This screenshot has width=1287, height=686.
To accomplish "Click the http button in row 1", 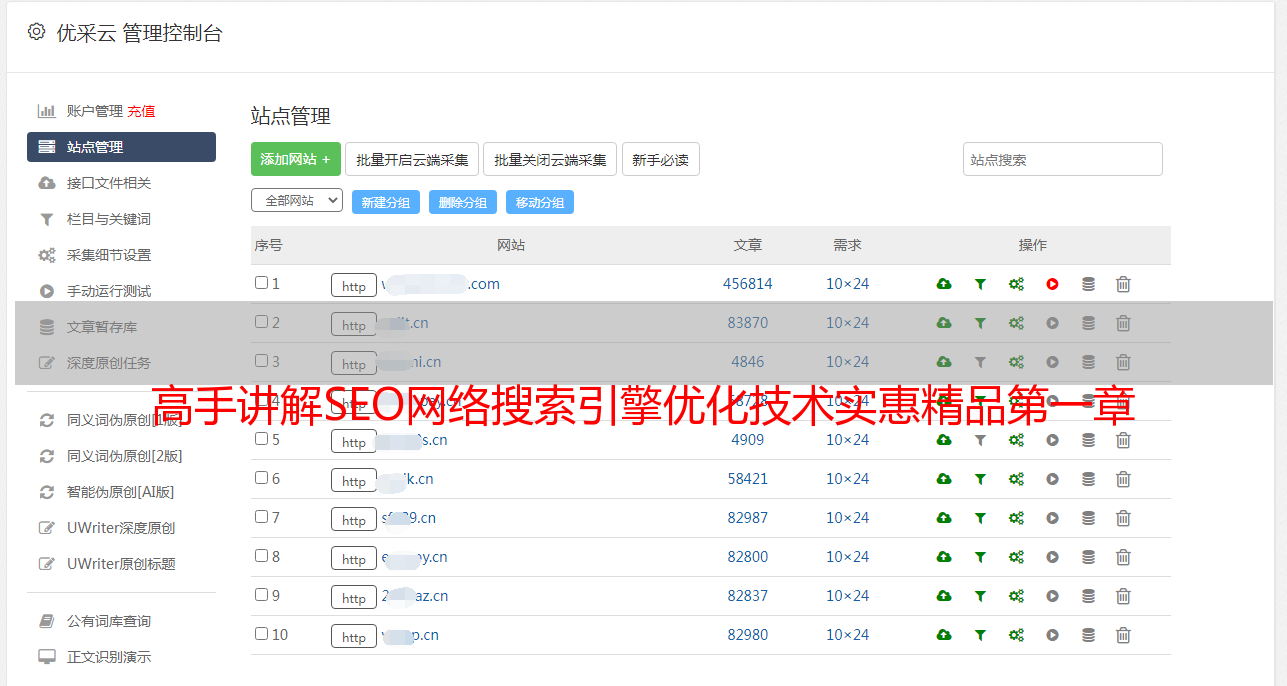I will pos(354,286).
